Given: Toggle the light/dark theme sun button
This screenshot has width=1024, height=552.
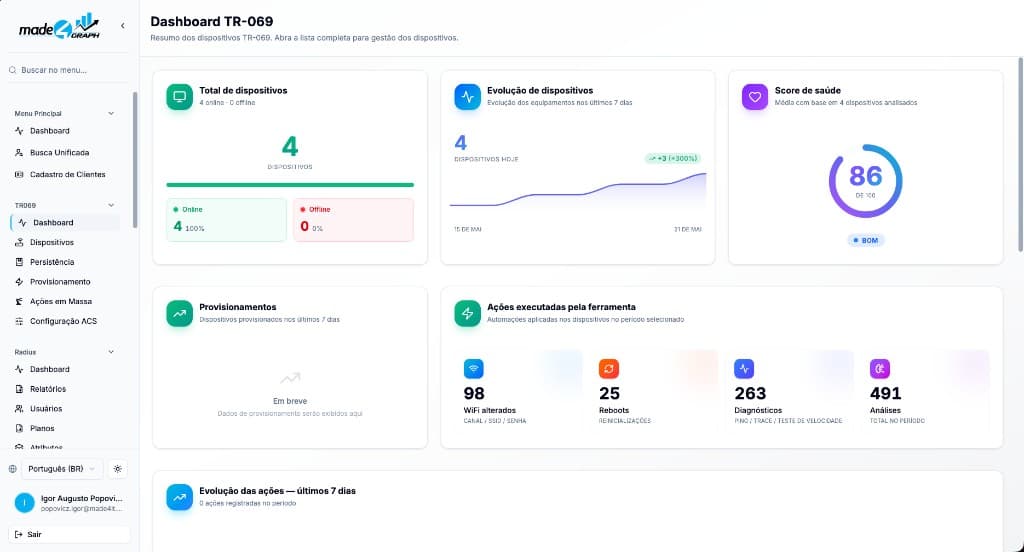Looking at the screenshot, I should tap(118, 469).
